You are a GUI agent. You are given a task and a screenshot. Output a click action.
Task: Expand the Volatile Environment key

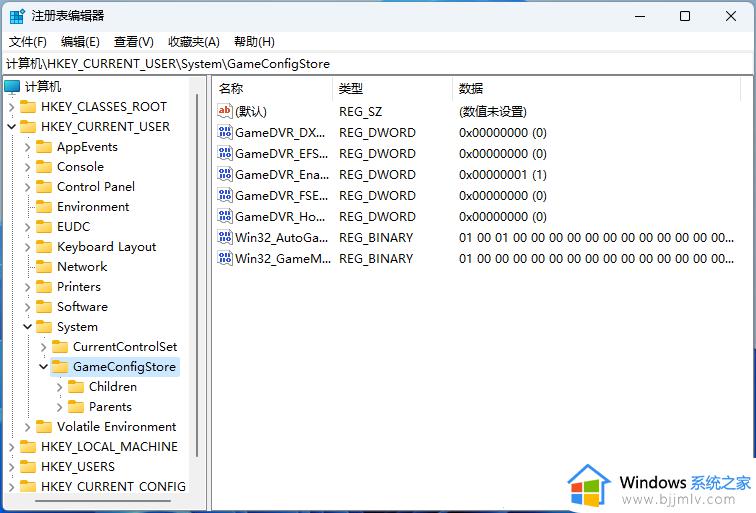click(27, 427)
